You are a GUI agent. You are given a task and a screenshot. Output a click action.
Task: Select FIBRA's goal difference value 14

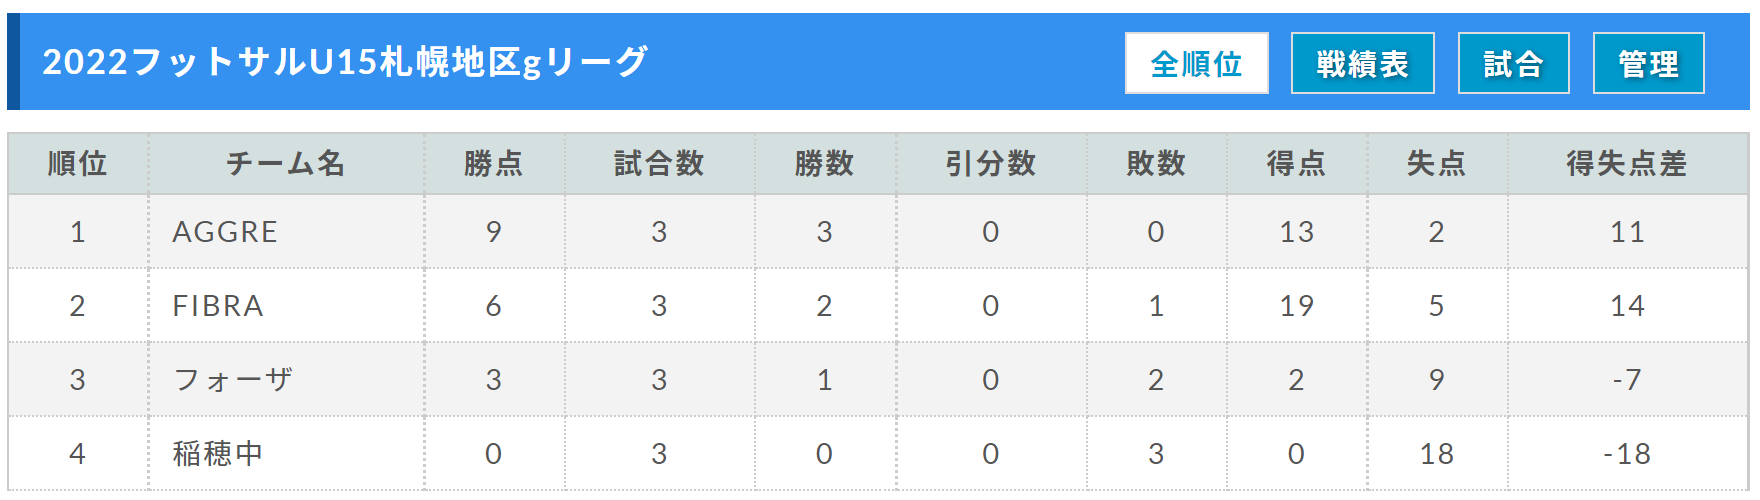[x=1627, y=306]
